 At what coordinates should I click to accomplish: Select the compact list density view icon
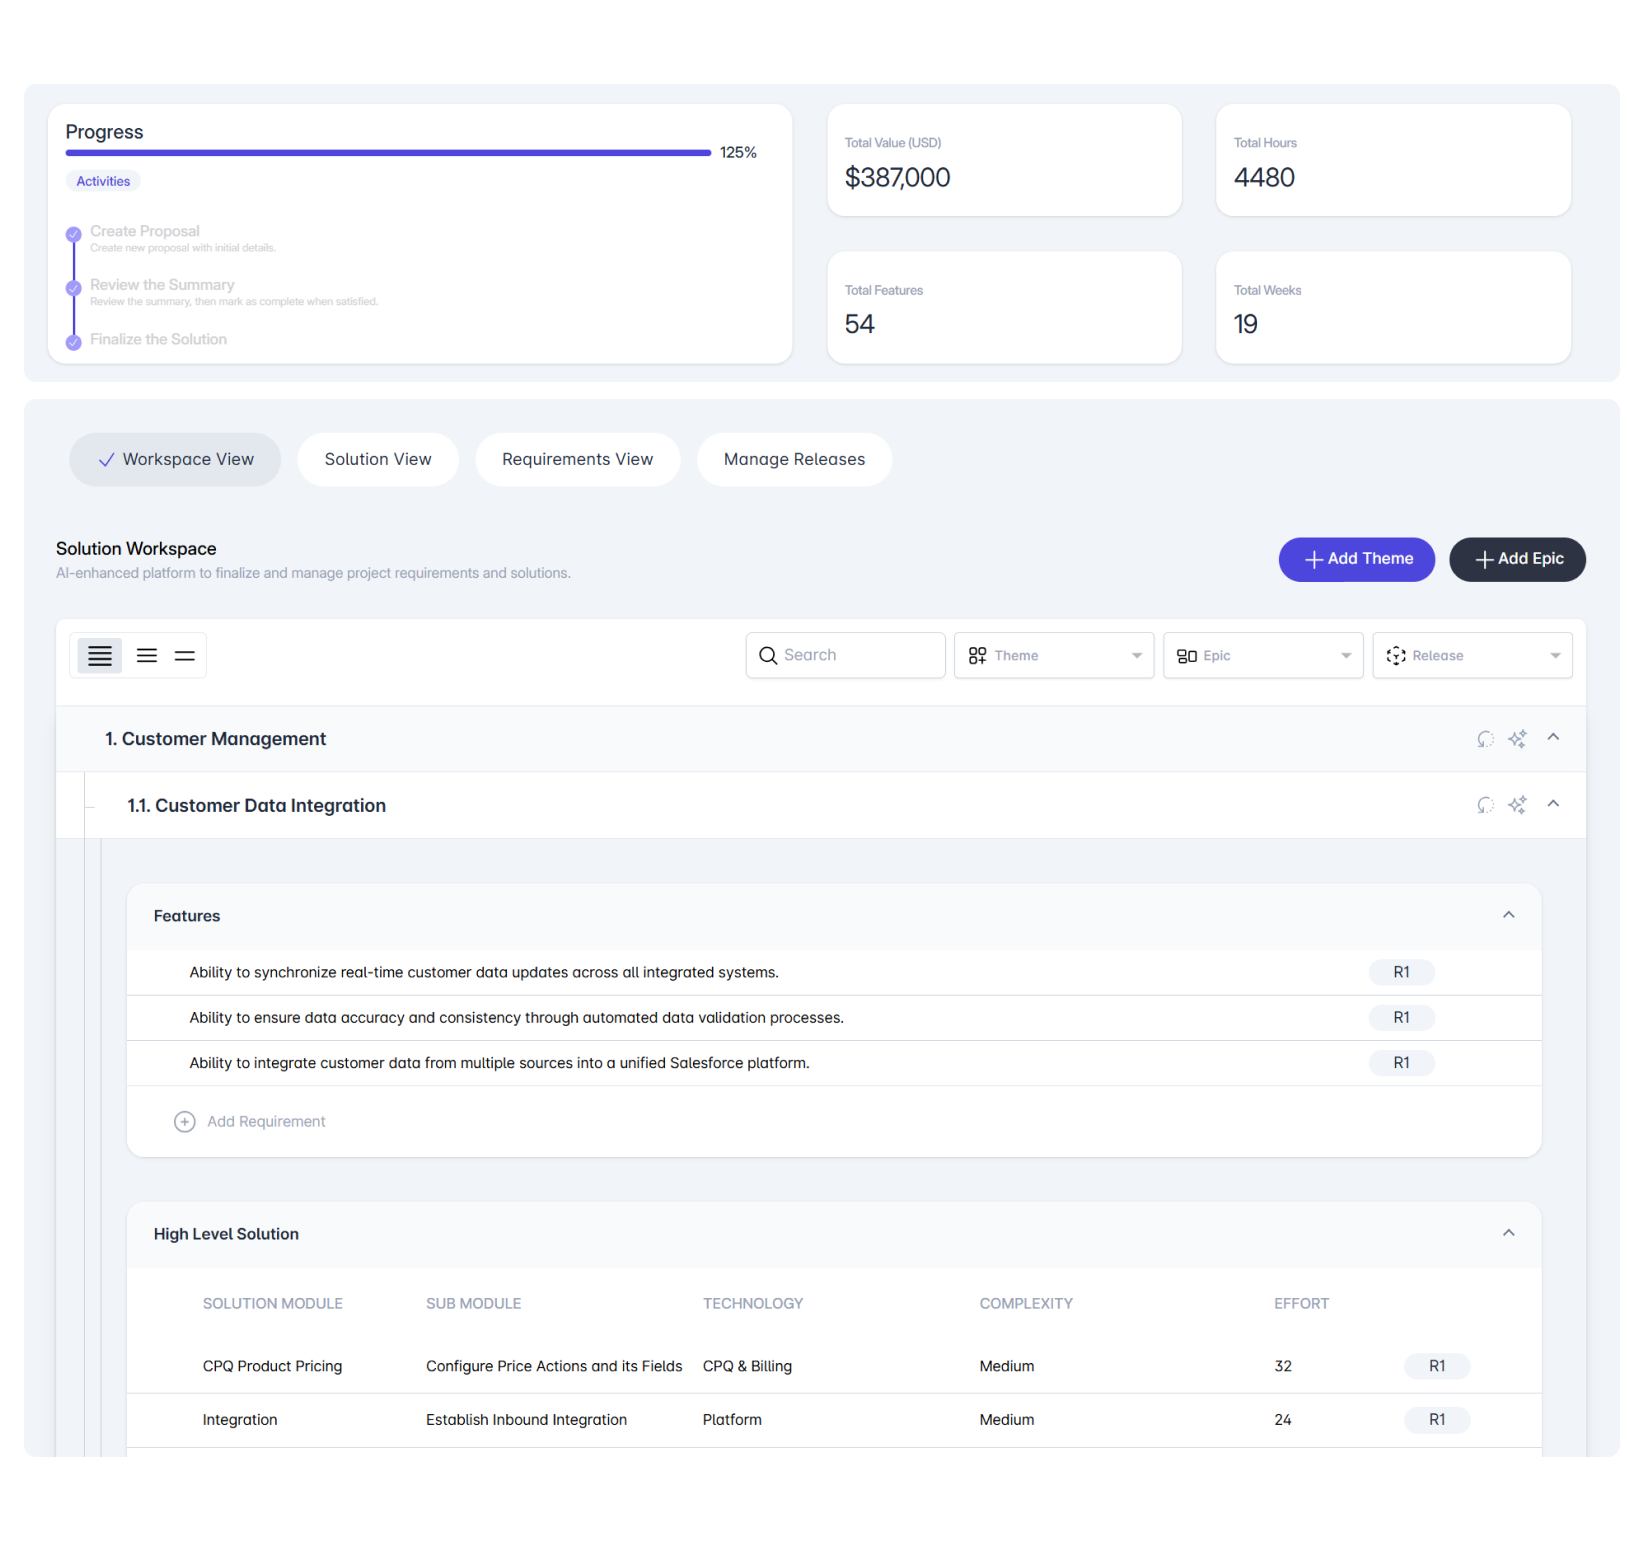pos(98,655)
